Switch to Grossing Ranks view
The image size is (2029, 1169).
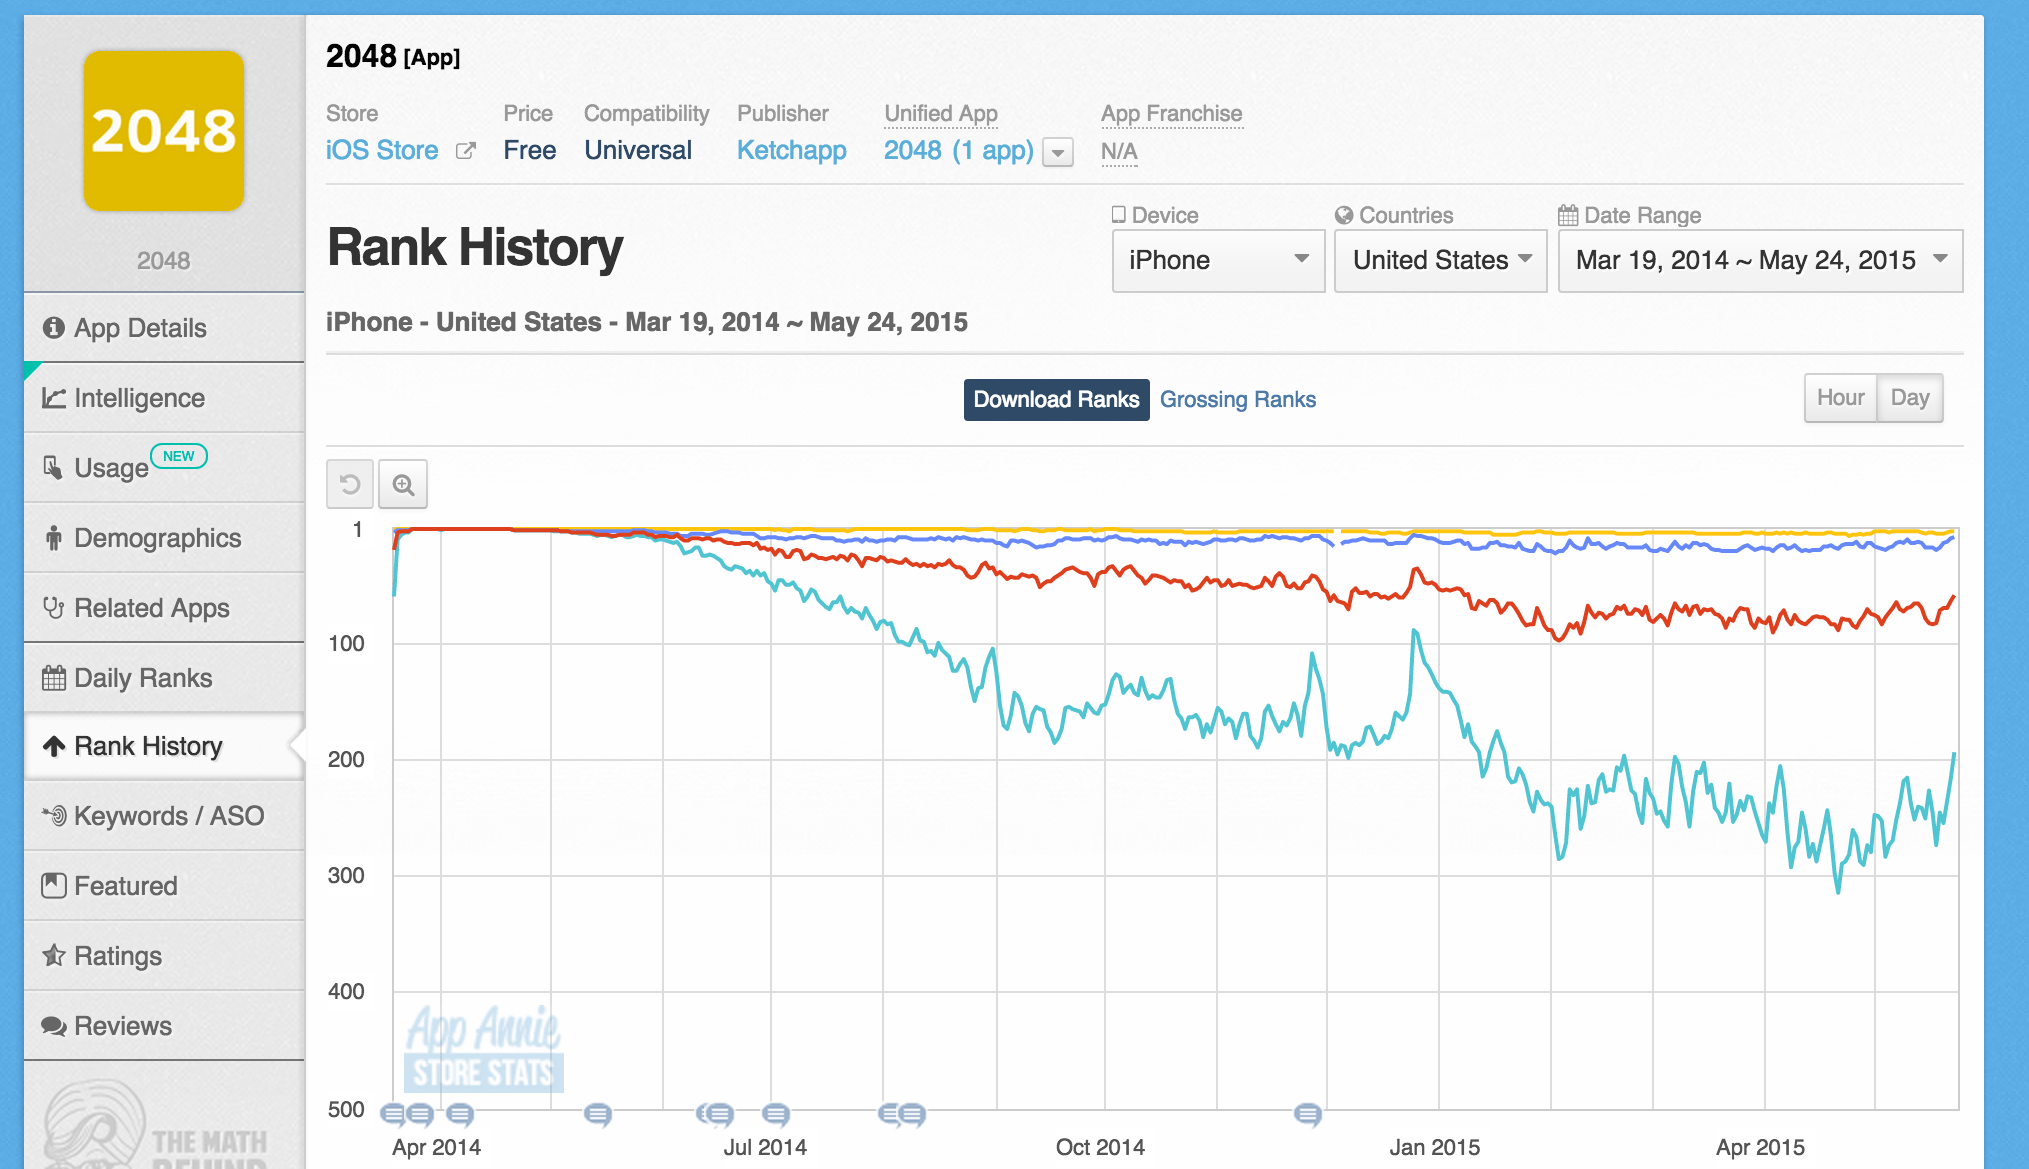1238,399
